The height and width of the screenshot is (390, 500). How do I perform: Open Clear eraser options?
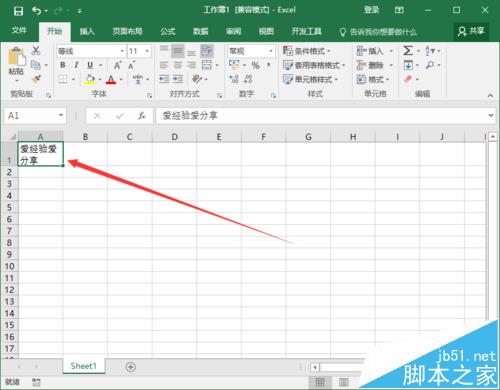coord(408,79)
